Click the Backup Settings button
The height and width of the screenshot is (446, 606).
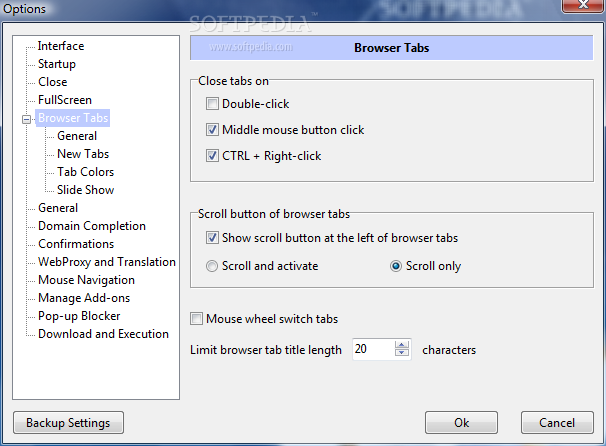68,423
